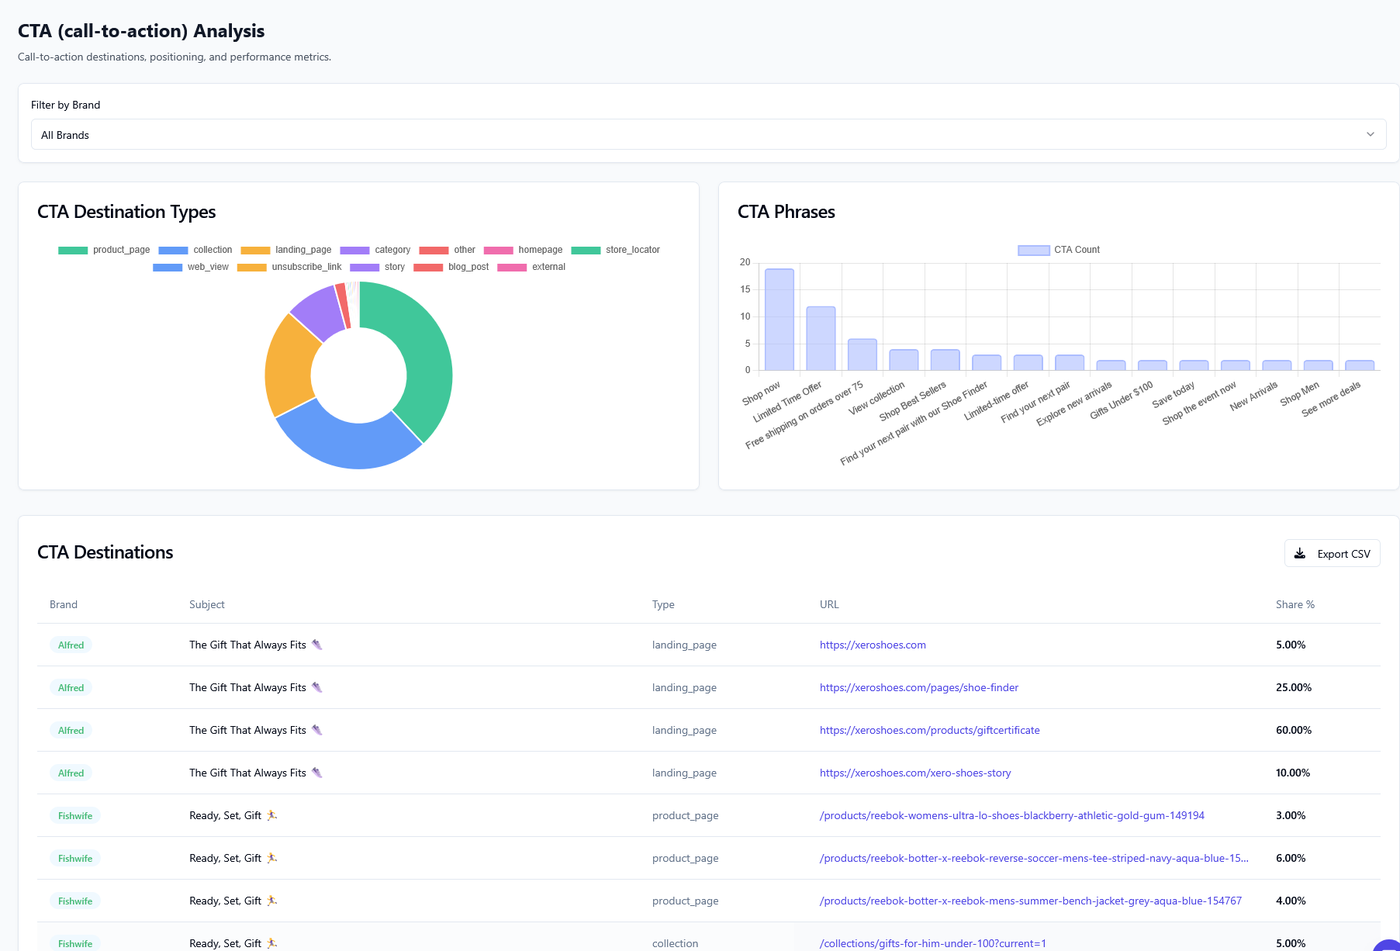Click the Share % column header
The width and height of the screenshot is (1400, 951).
1295,605
